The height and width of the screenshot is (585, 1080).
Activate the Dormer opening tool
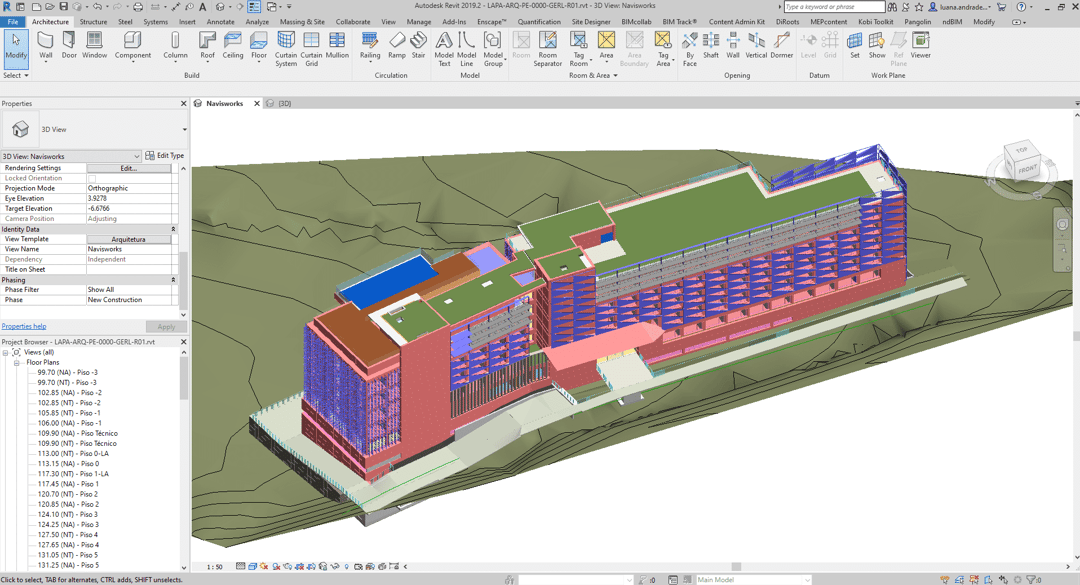782,45
